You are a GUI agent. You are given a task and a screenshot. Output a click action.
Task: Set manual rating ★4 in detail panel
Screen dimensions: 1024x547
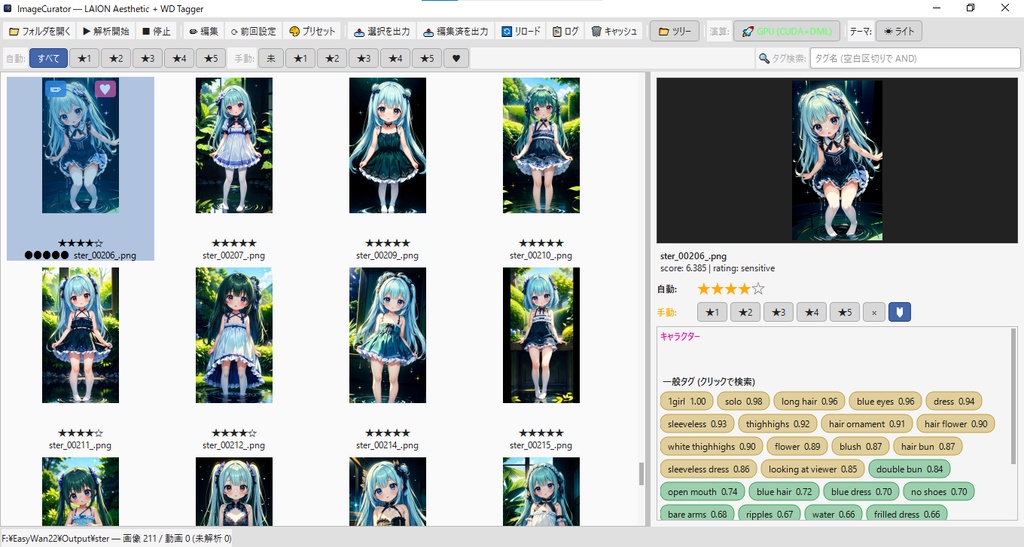(811, 312)
